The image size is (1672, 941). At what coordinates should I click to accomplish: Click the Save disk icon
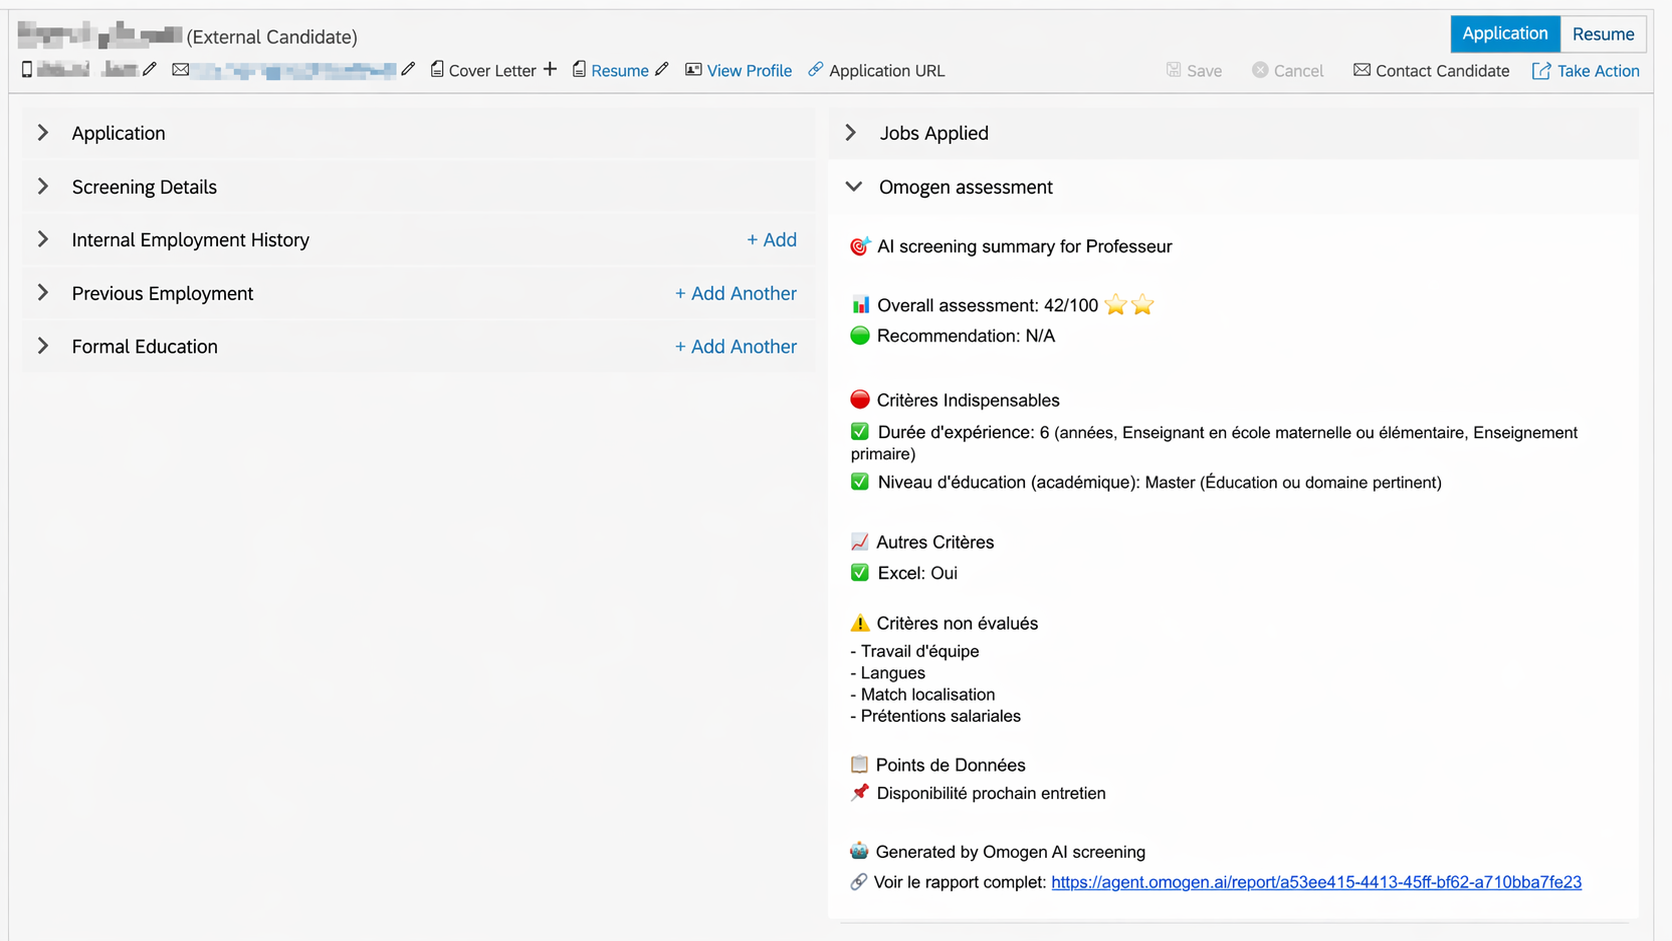pyautogui.click(x=1174, y=69)
